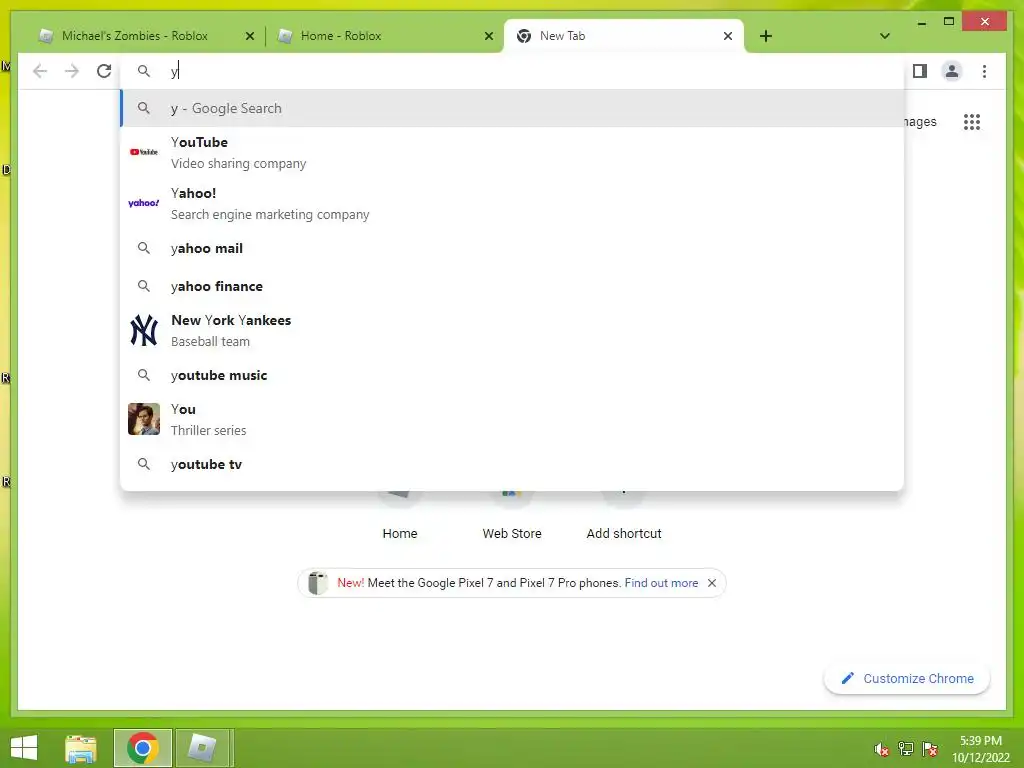Click the search icon beside 'yahoo mail'
This screenshot has width=1024, height=768.
144,248
